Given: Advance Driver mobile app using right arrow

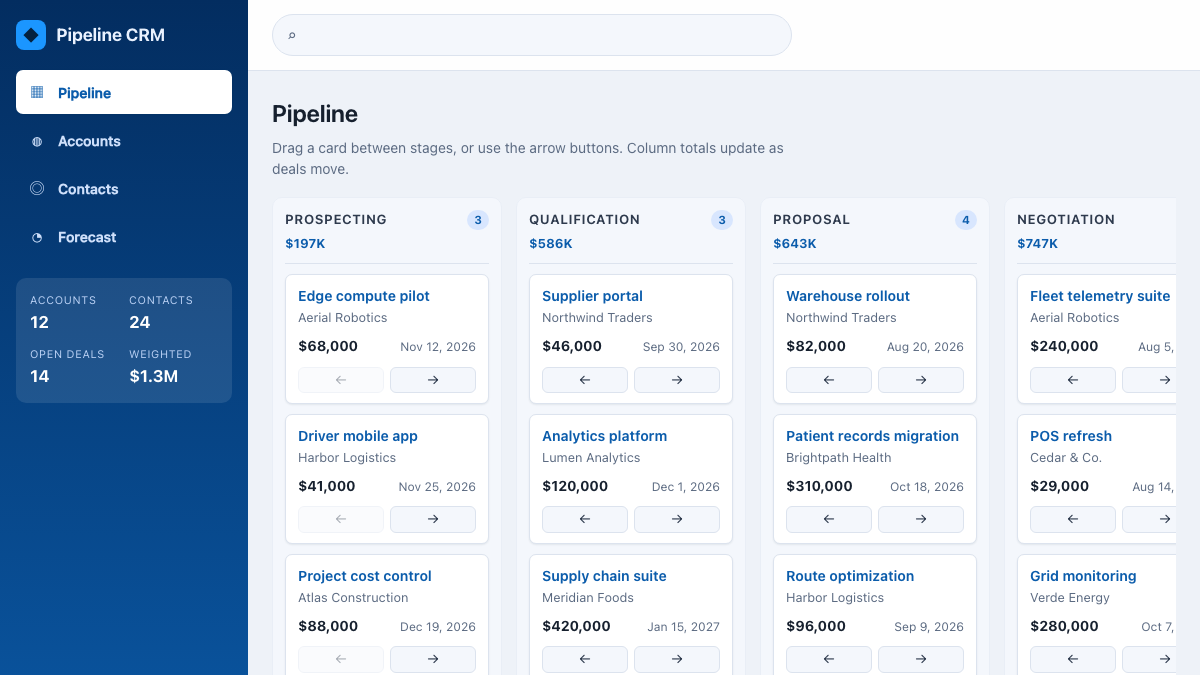Looking at the screenshot, I should click(x=433, y=520).
